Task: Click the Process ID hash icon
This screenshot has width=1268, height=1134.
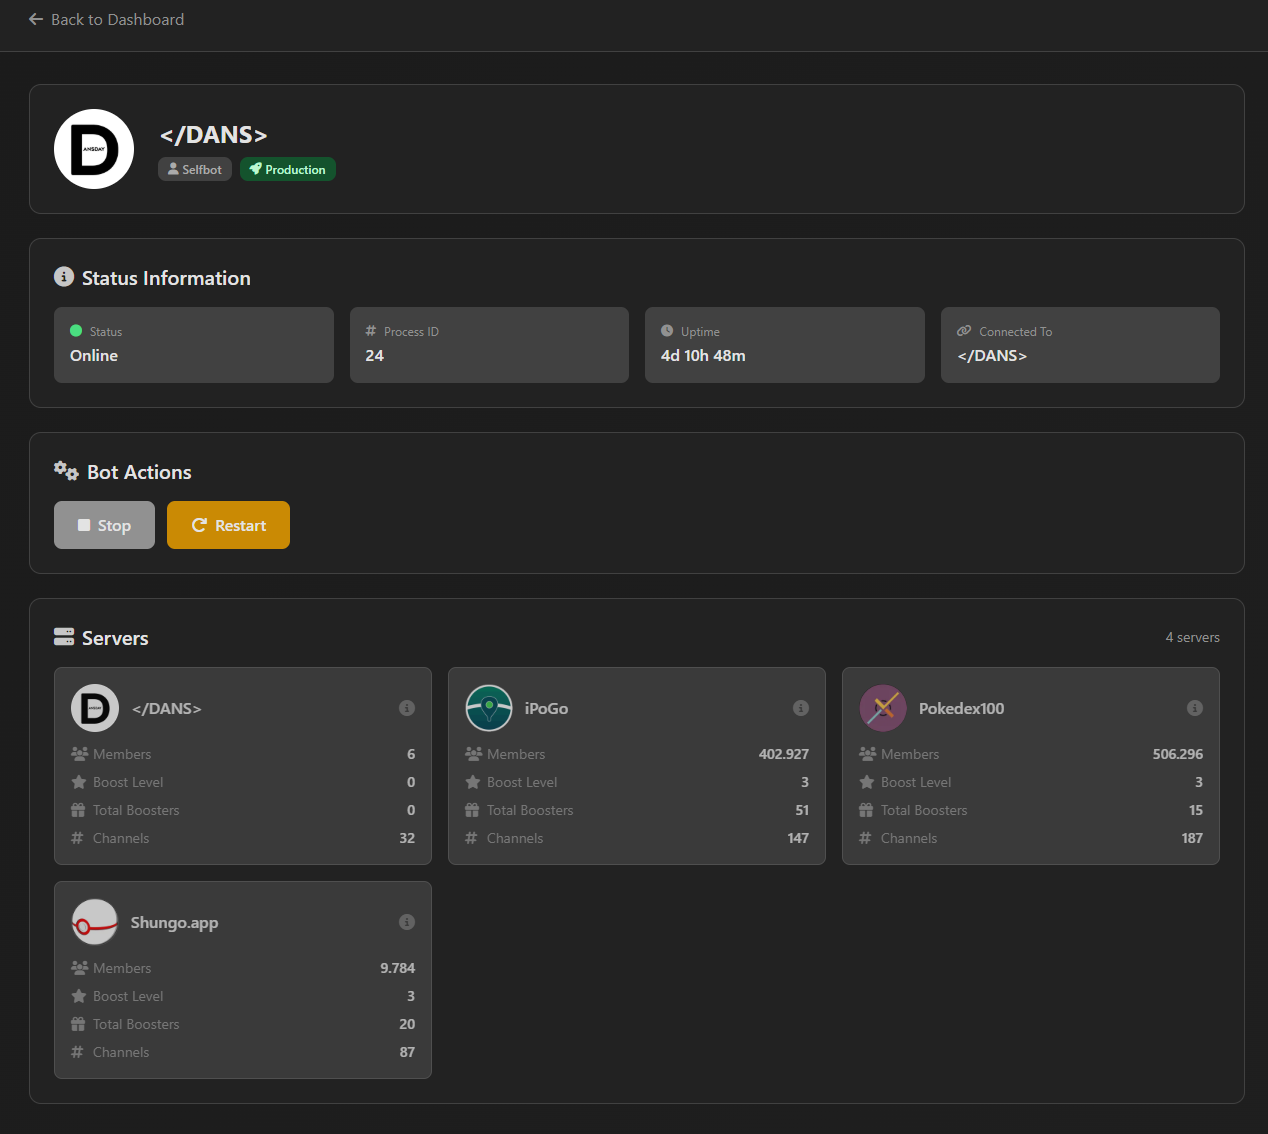Action: (x=371, y=331)
